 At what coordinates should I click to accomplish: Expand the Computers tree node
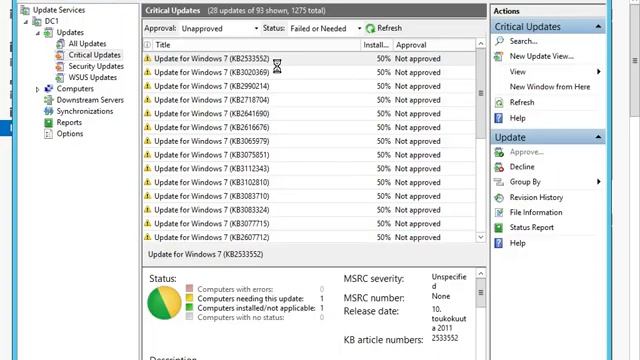(38, 89)
